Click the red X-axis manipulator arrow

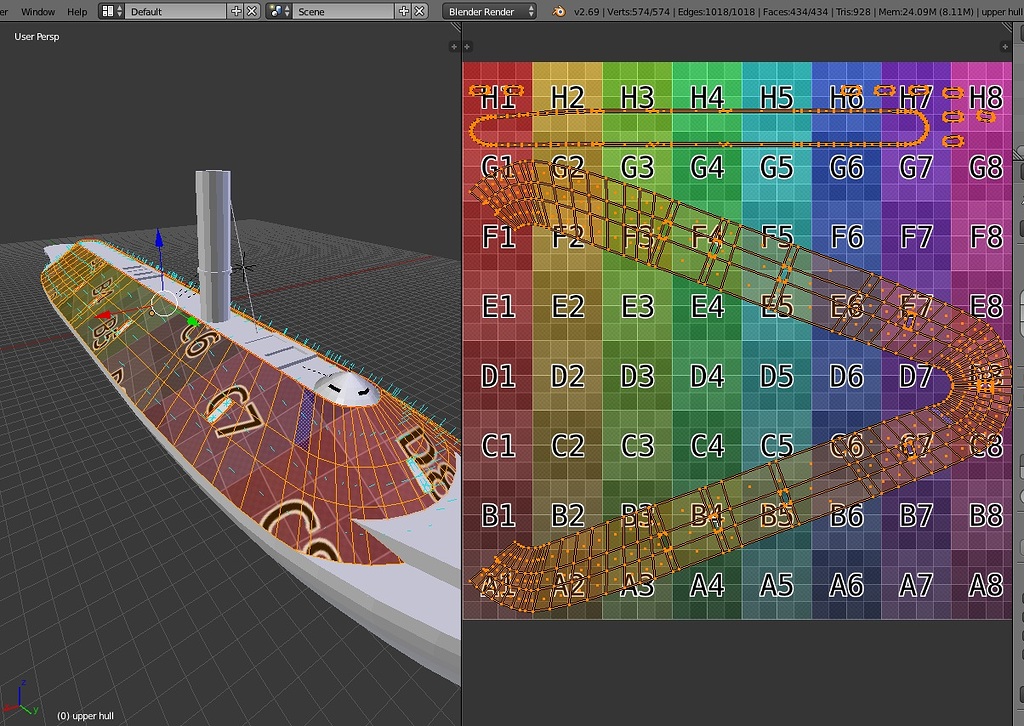click(x=104, y=316)
